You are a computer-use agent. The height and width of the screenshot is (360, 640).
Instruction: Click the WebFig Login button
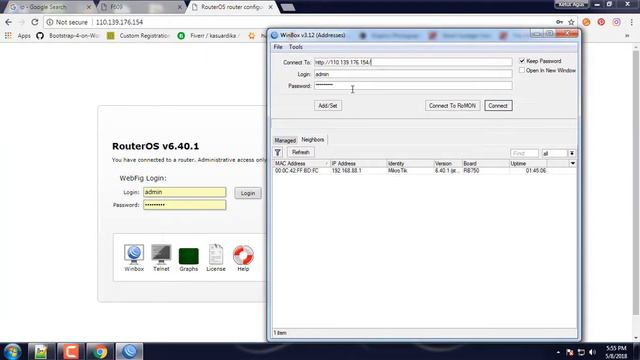(248, 193)
